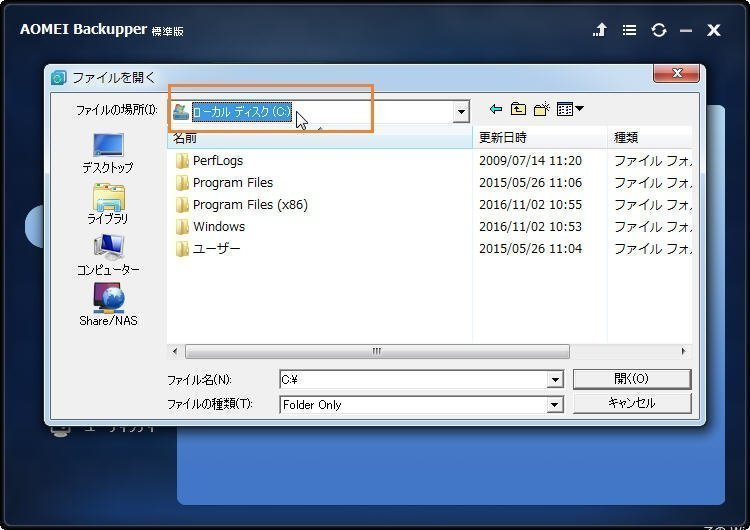This screenshot has width=750, height=530.
Task: Open the コンピューター location shortcut
Action: click(x=108, y=255)
